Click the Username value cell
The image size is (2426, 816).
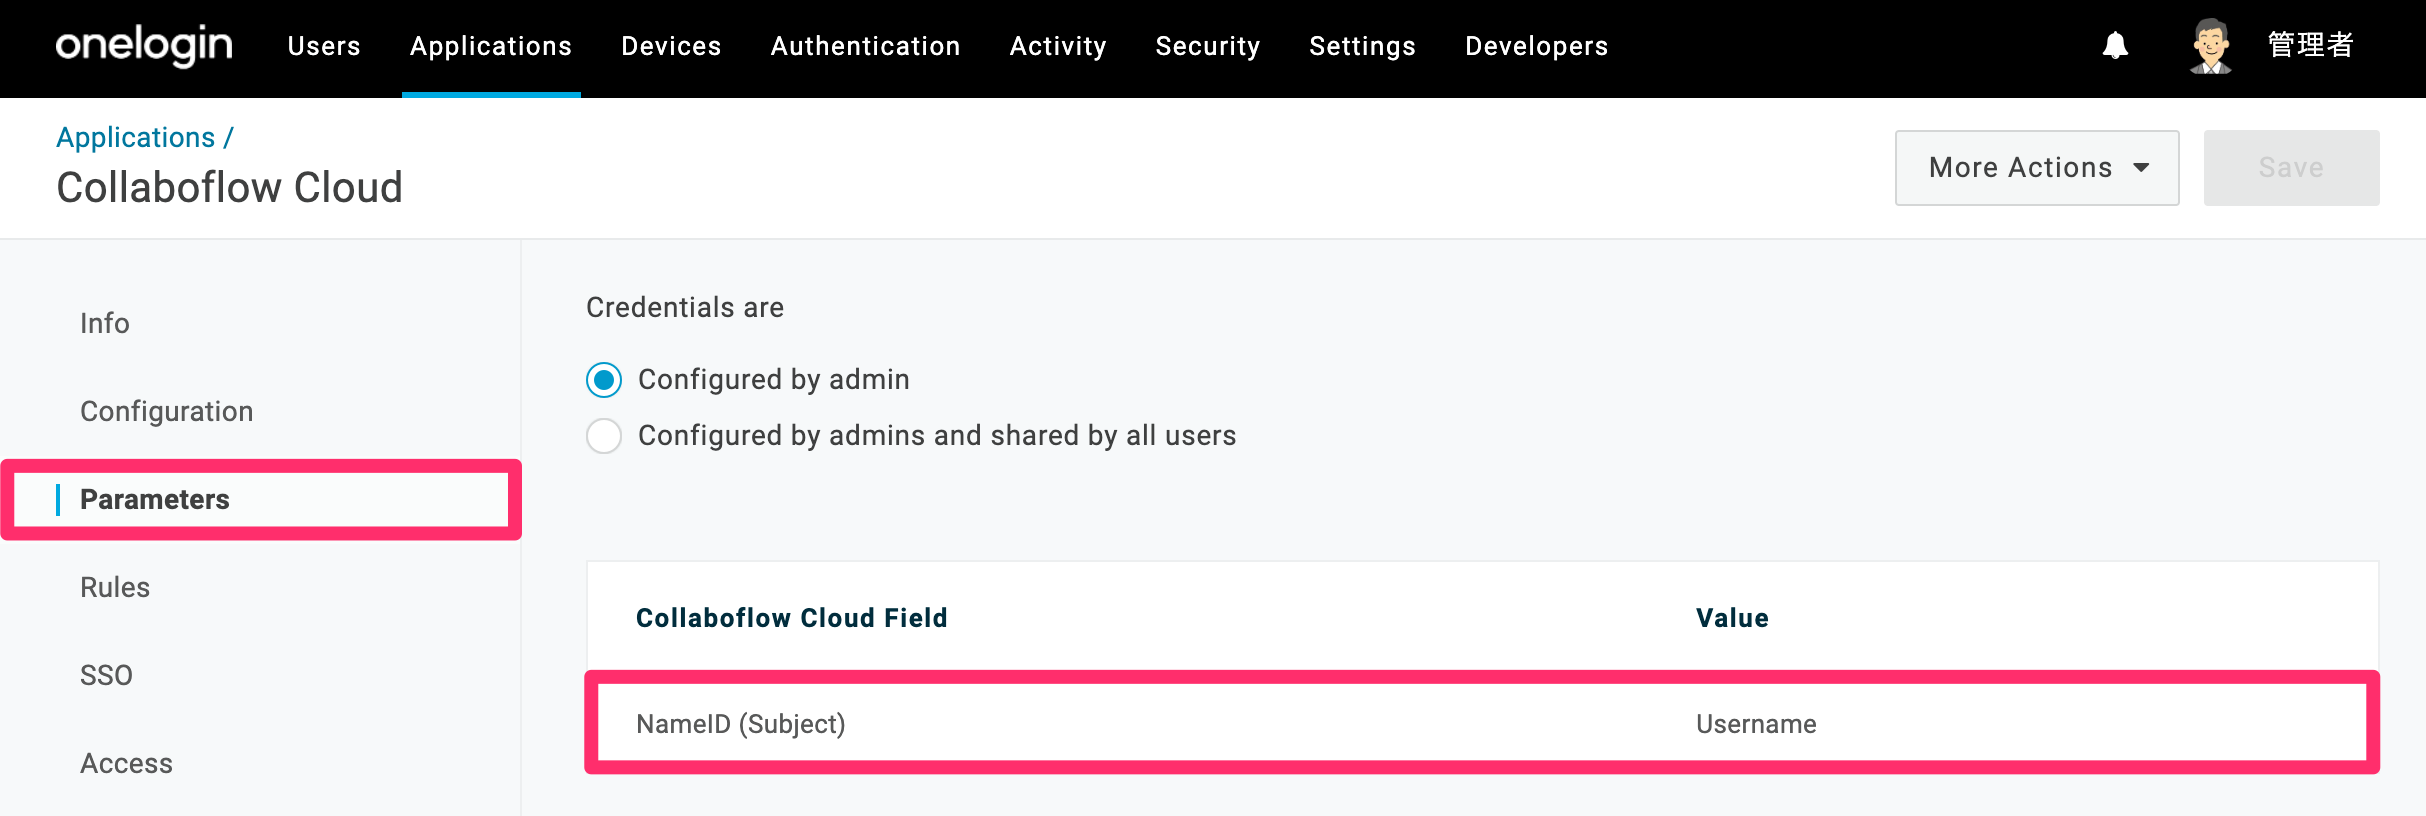tap(1756, 724)
